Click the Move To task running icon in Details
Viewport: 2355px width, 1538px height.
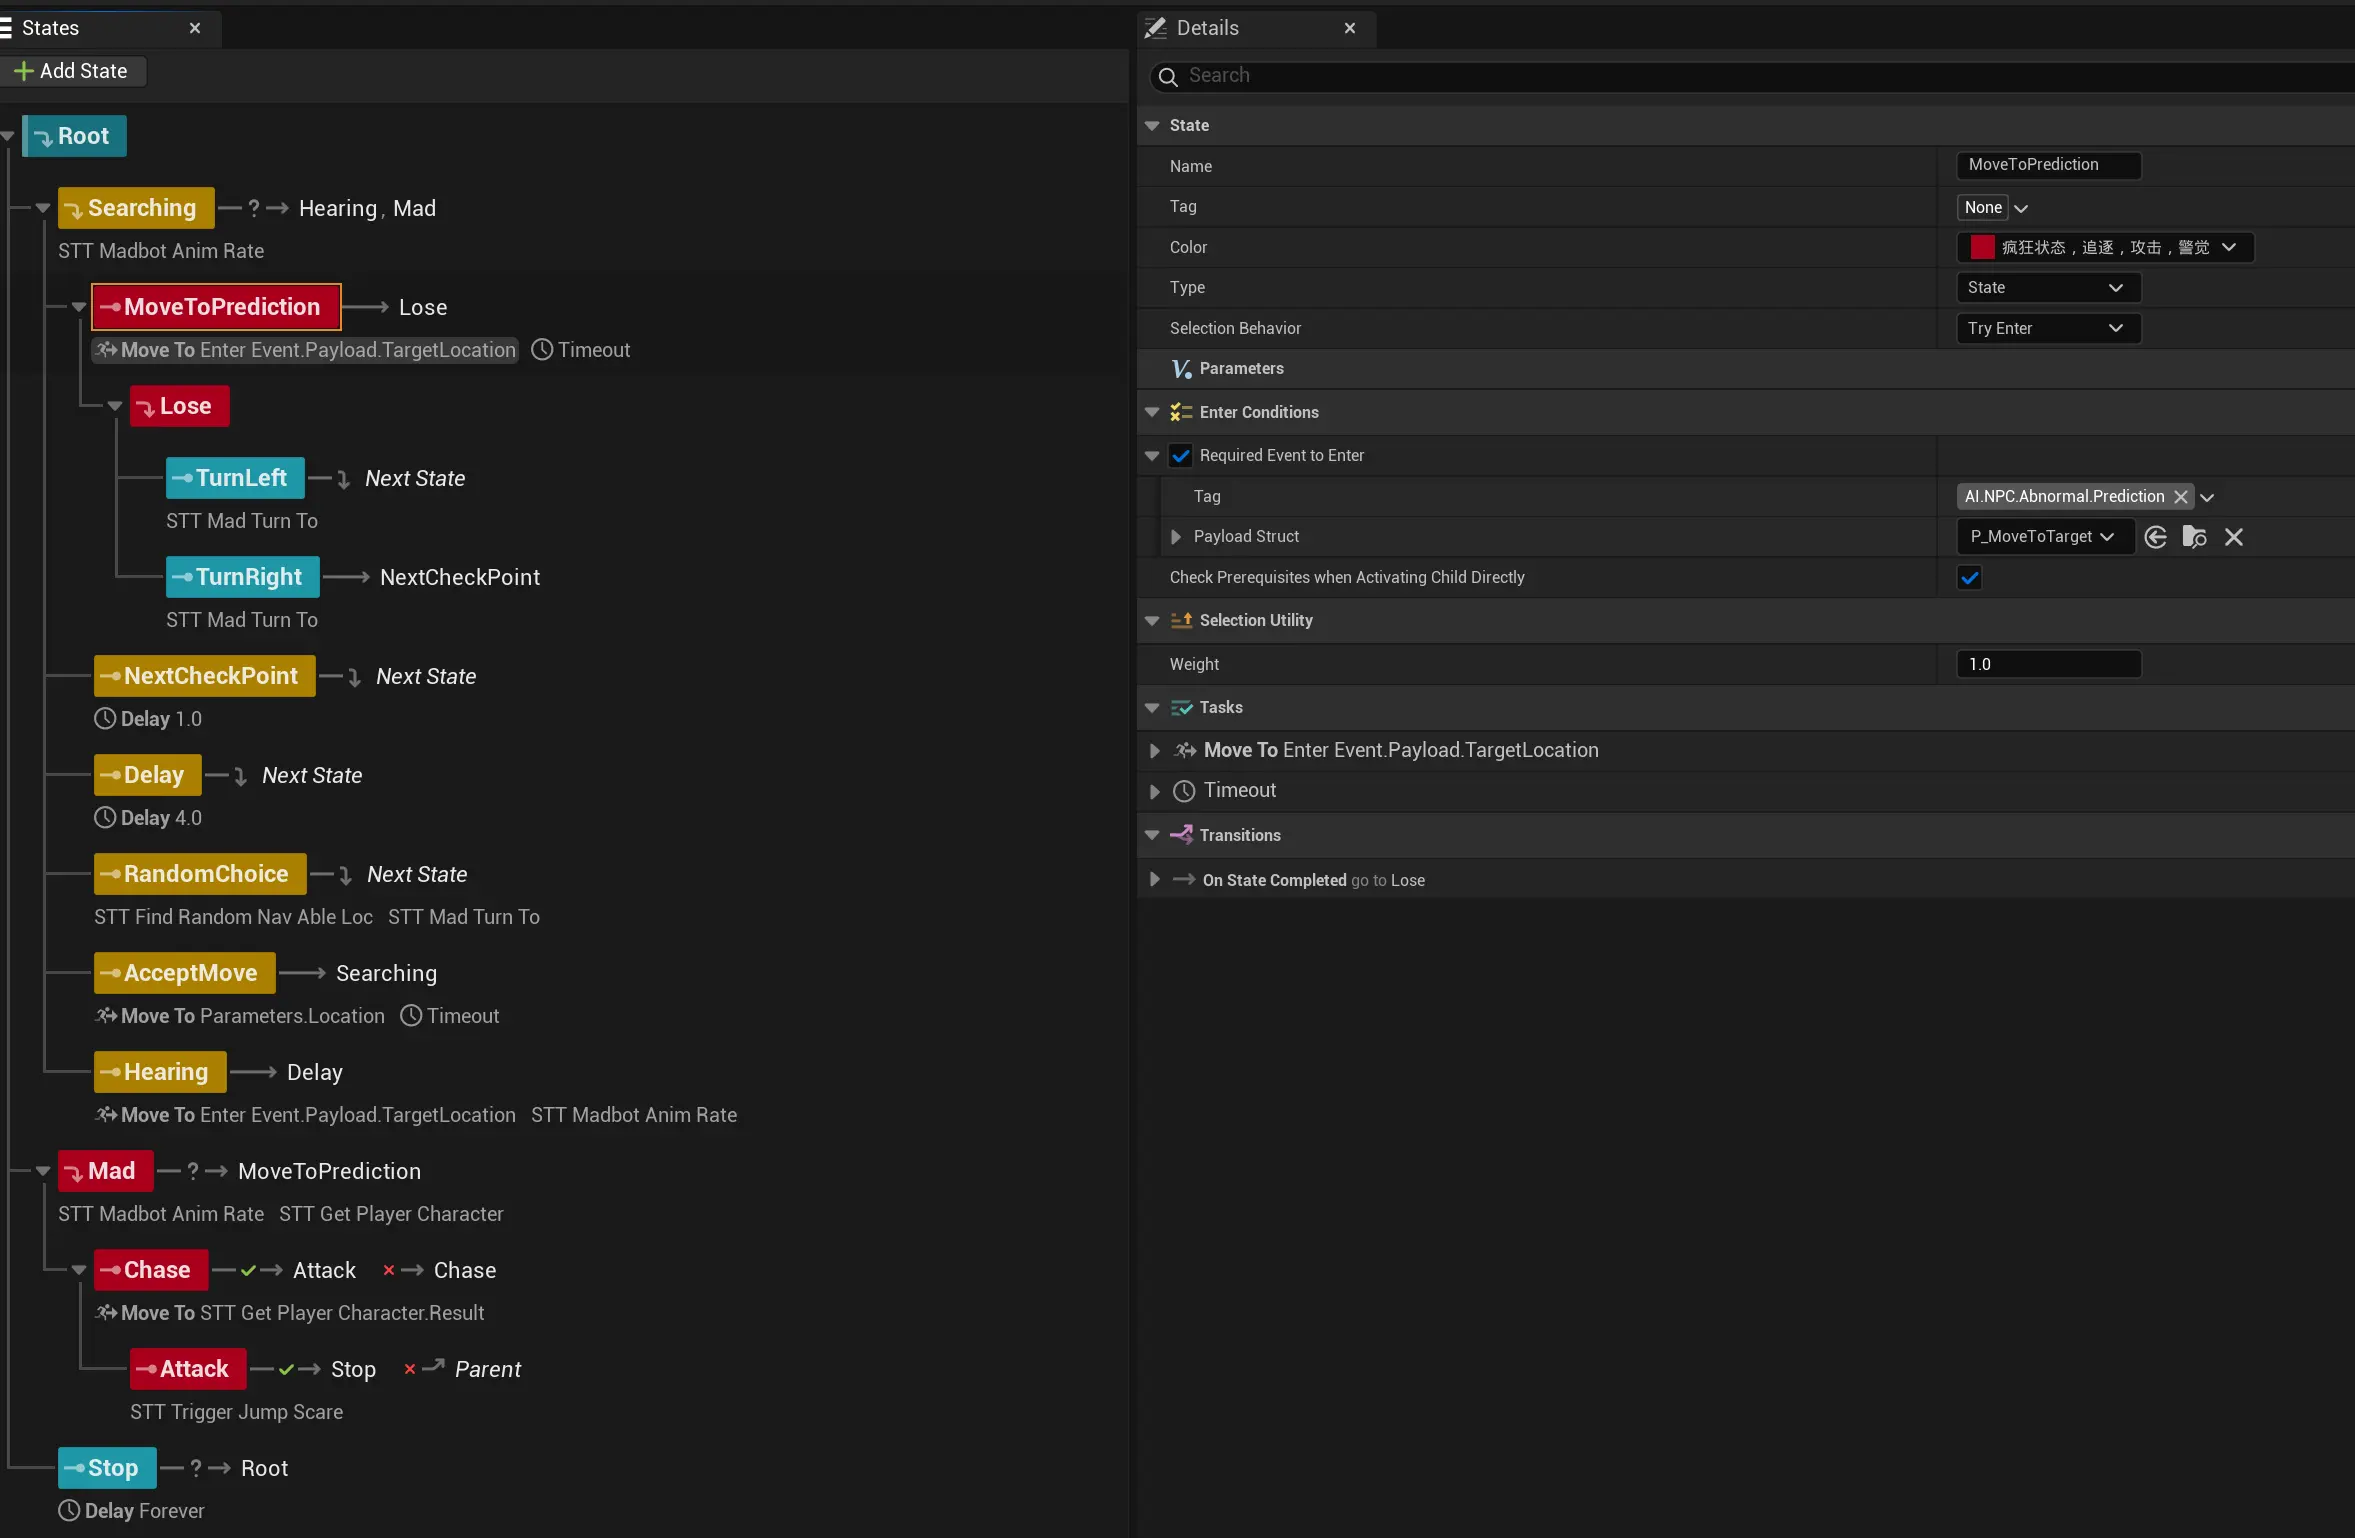1185,750
